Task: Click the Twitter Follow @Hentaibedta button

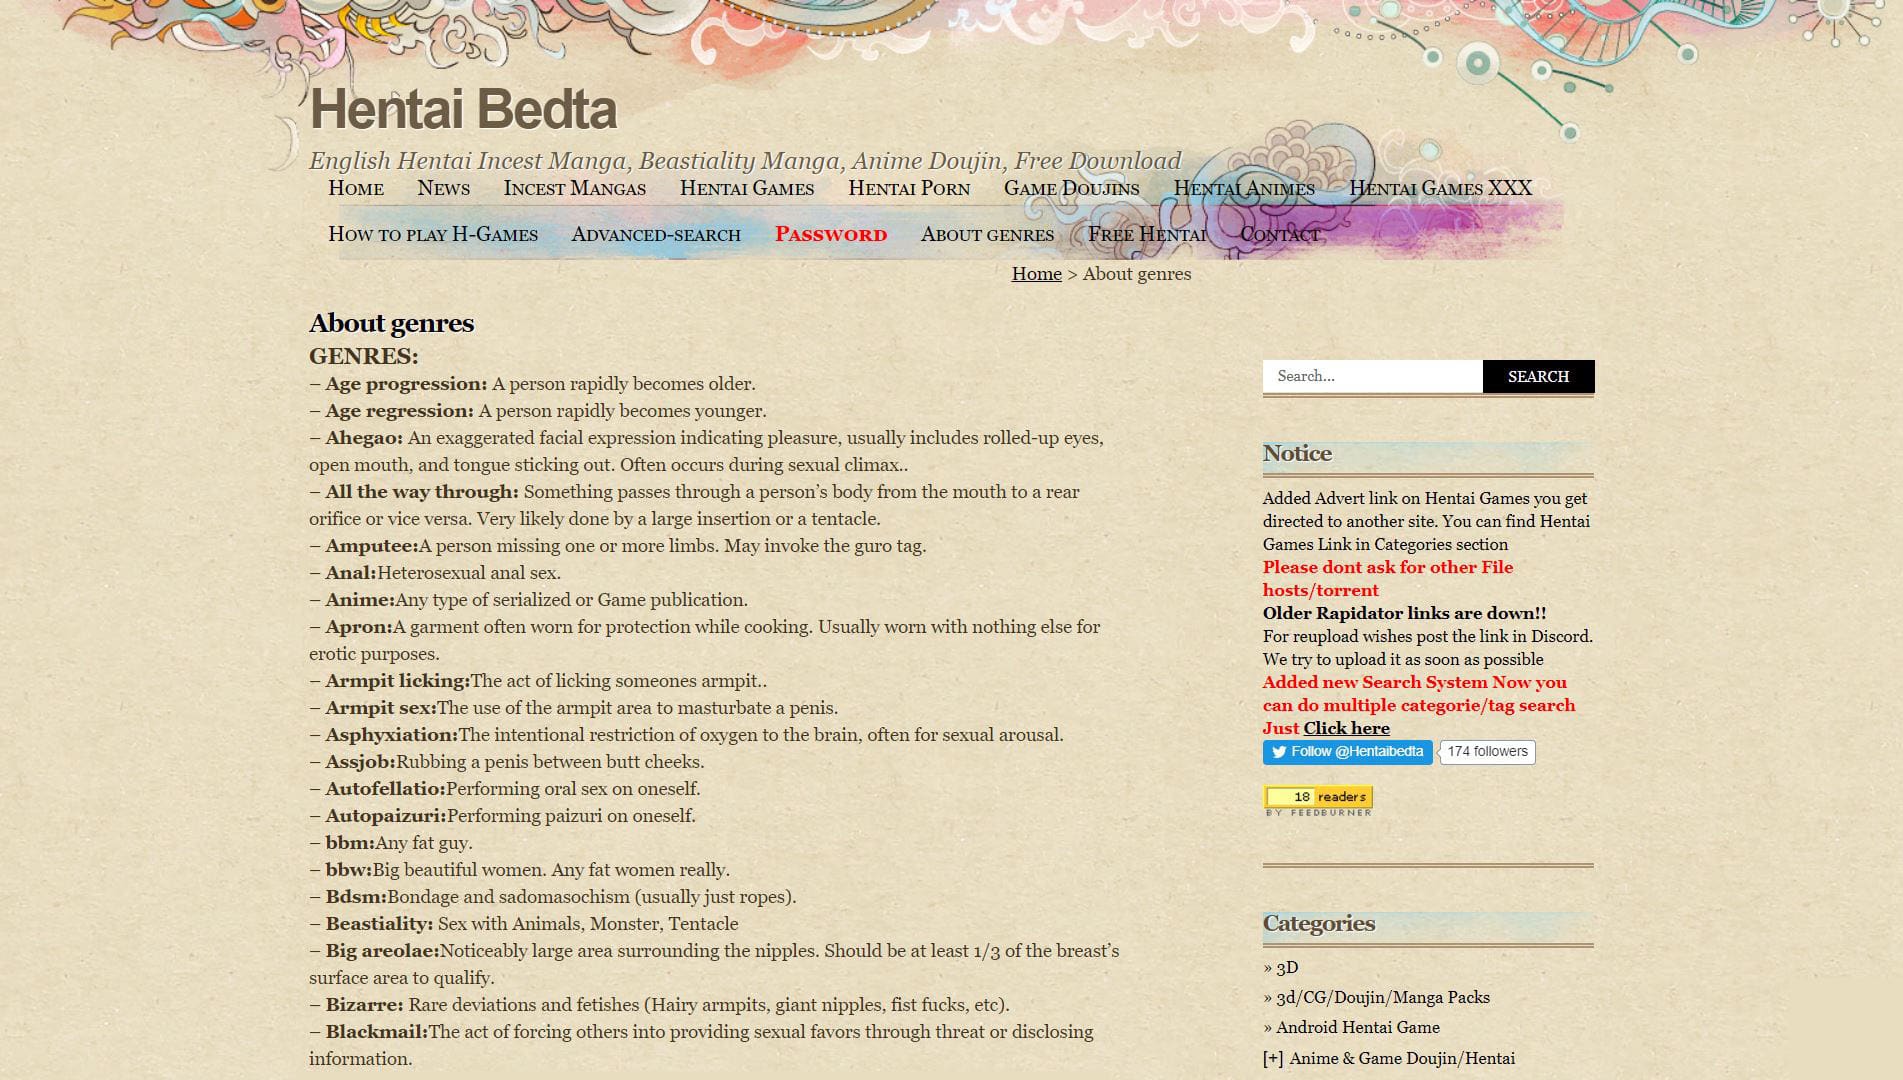Action: point(1346,752)
